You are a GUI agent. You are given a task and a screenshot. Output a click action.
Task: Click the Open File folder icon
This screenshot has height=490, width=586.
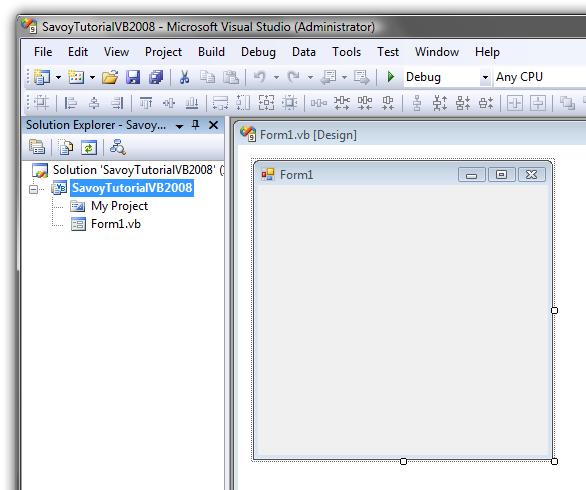point(110,77)
